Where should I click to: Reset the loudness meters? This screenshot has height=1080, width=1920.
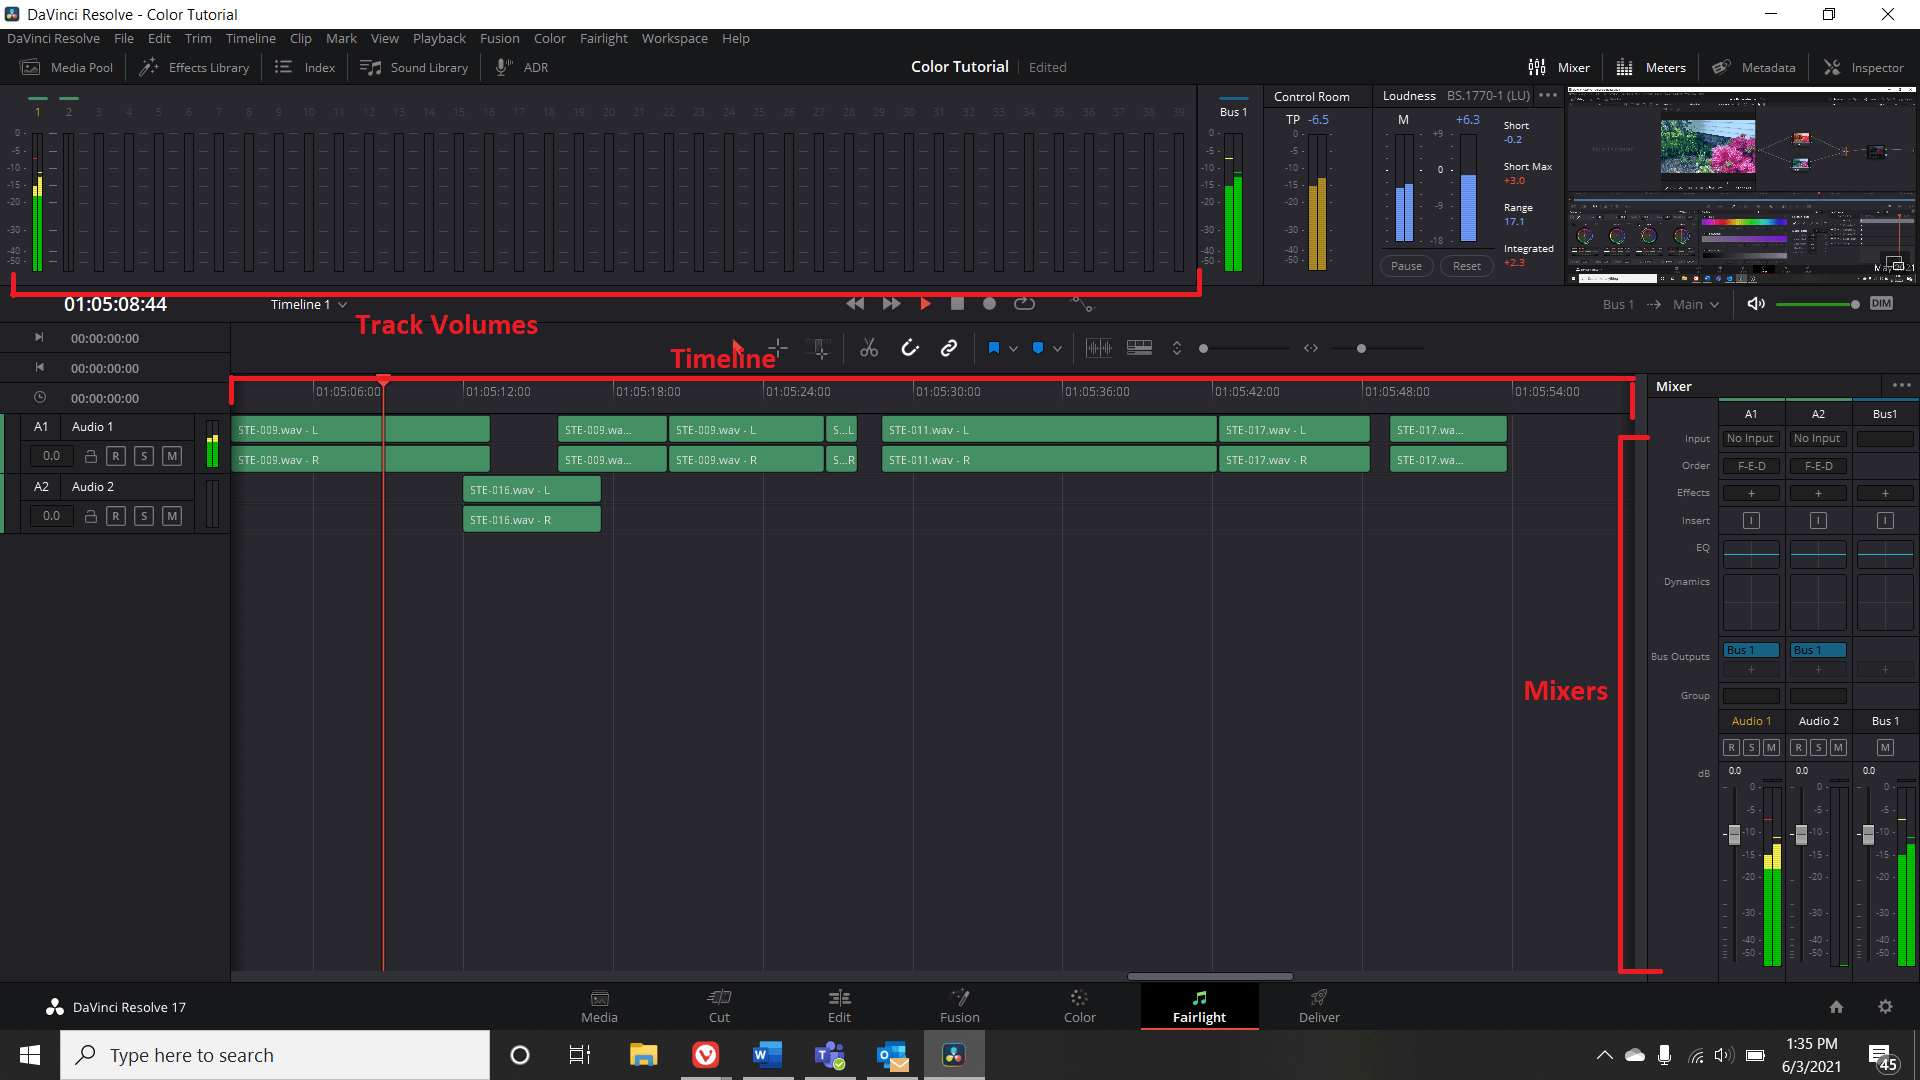[x=1466, y=265]
